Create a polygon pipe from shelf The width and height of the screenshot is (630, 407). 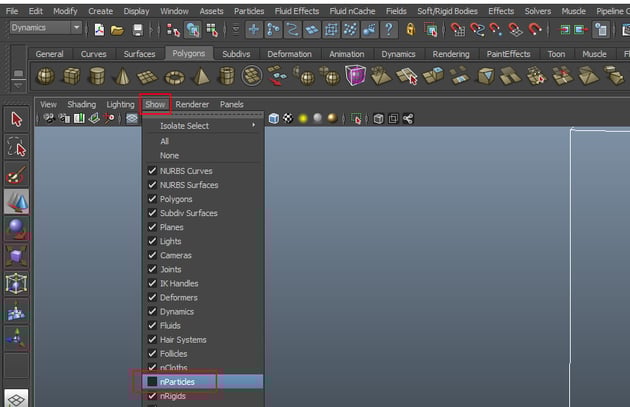point(227,76)
